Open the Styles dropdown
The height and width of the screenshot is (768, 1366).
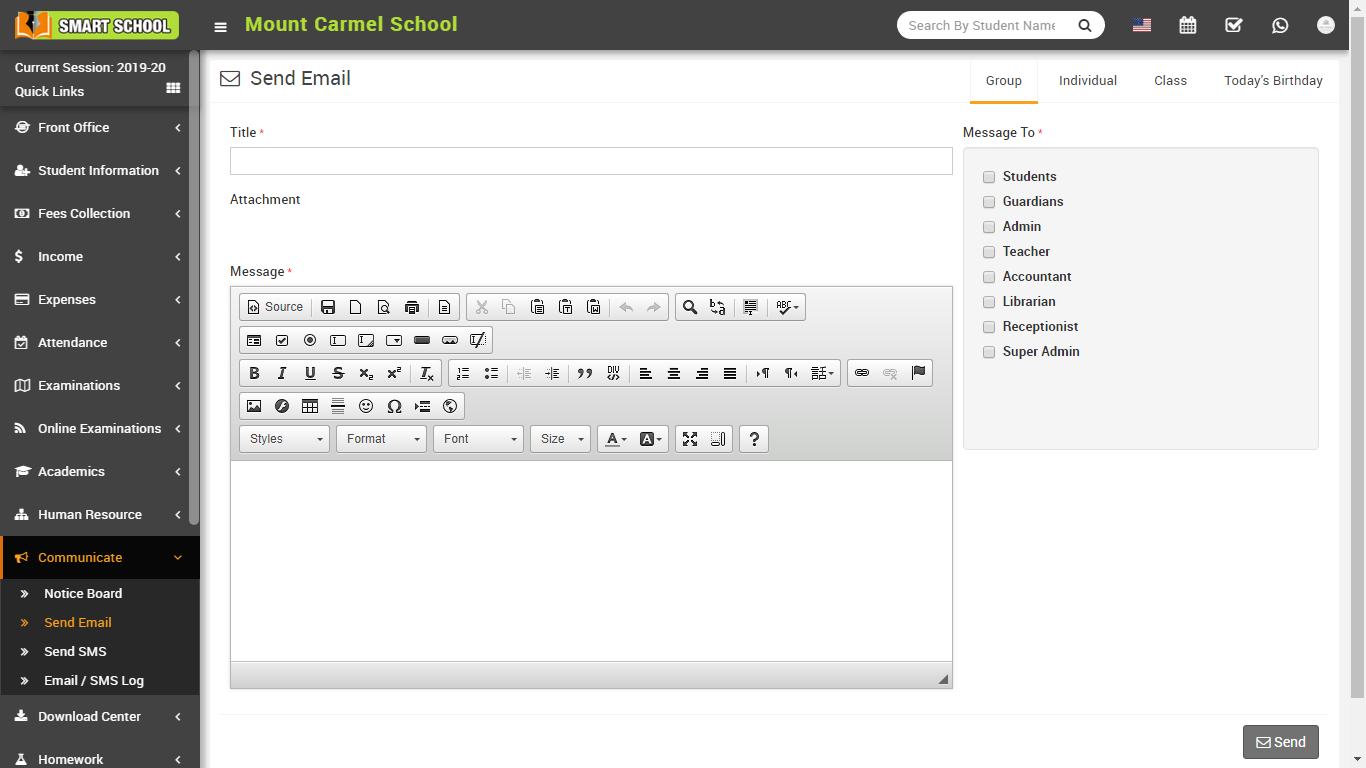pos(285,439)
